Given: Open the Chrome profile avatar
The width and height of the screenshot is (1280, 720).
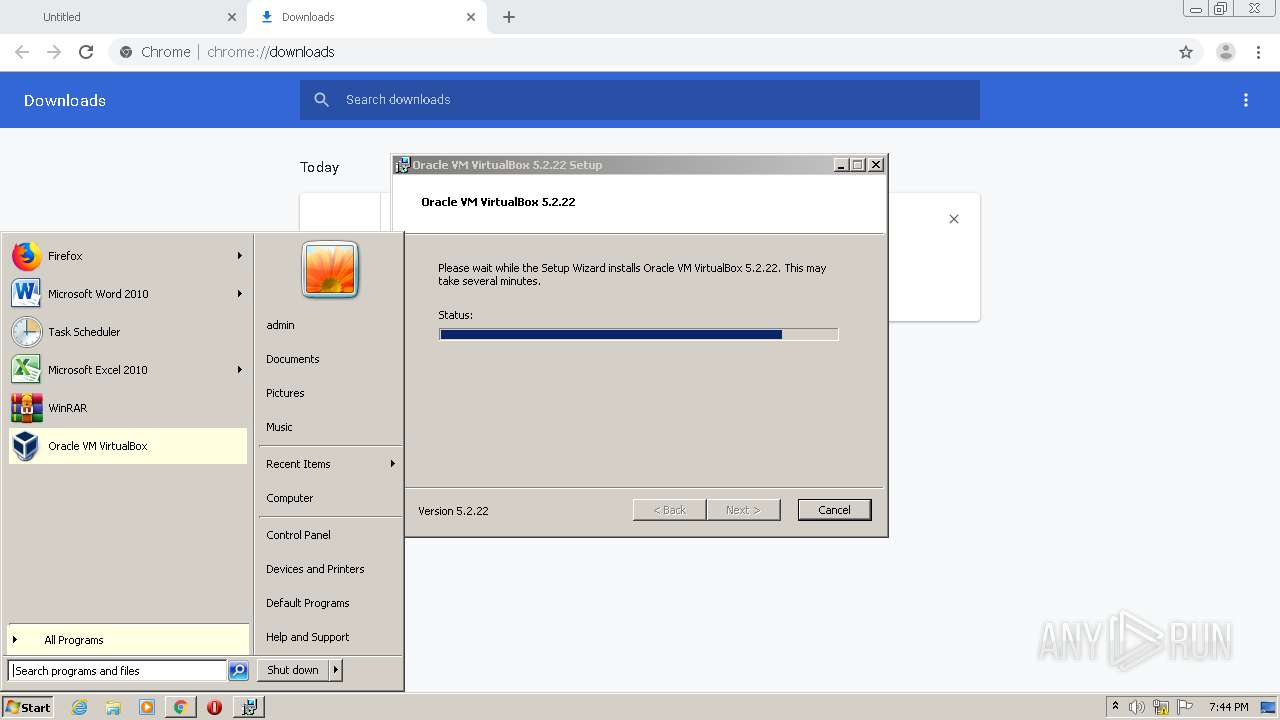Looking at the screenshot, I should tap(1226, 52).
